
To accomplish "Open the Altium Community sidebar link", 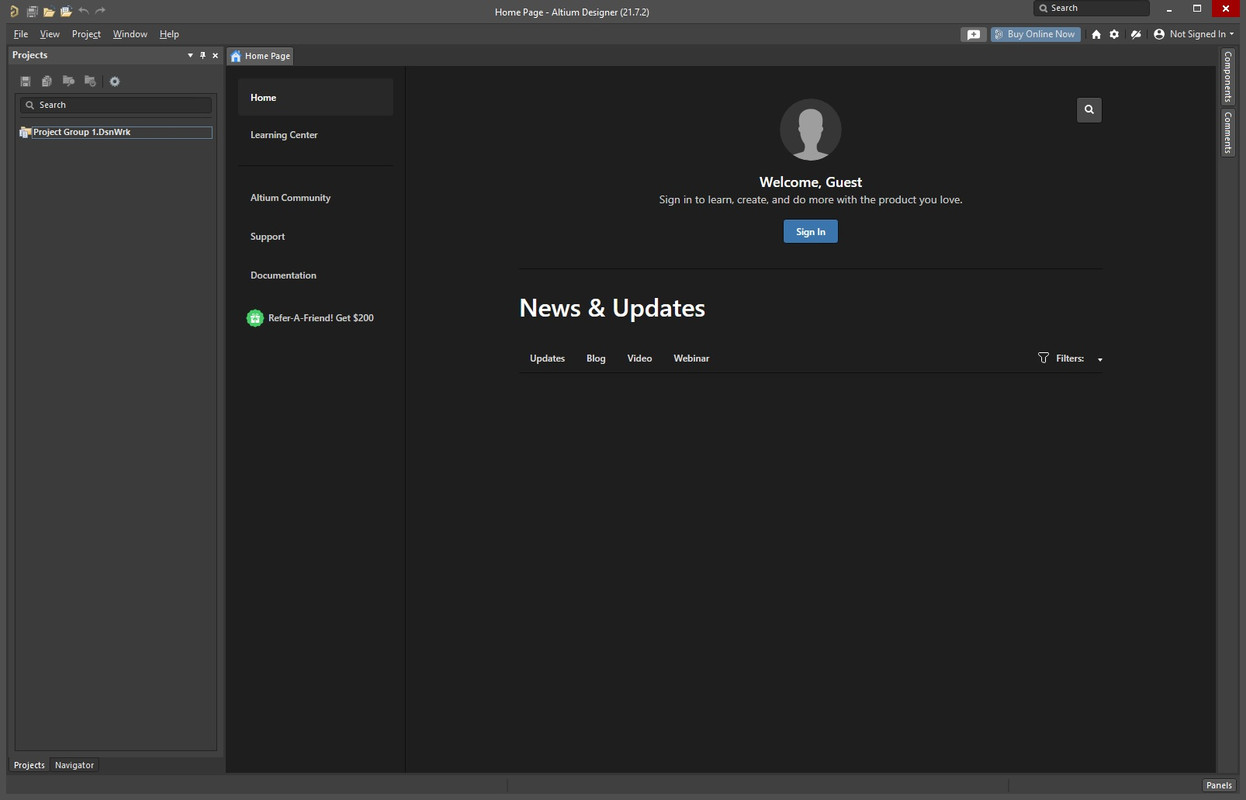I will click(x=290, y=198).
